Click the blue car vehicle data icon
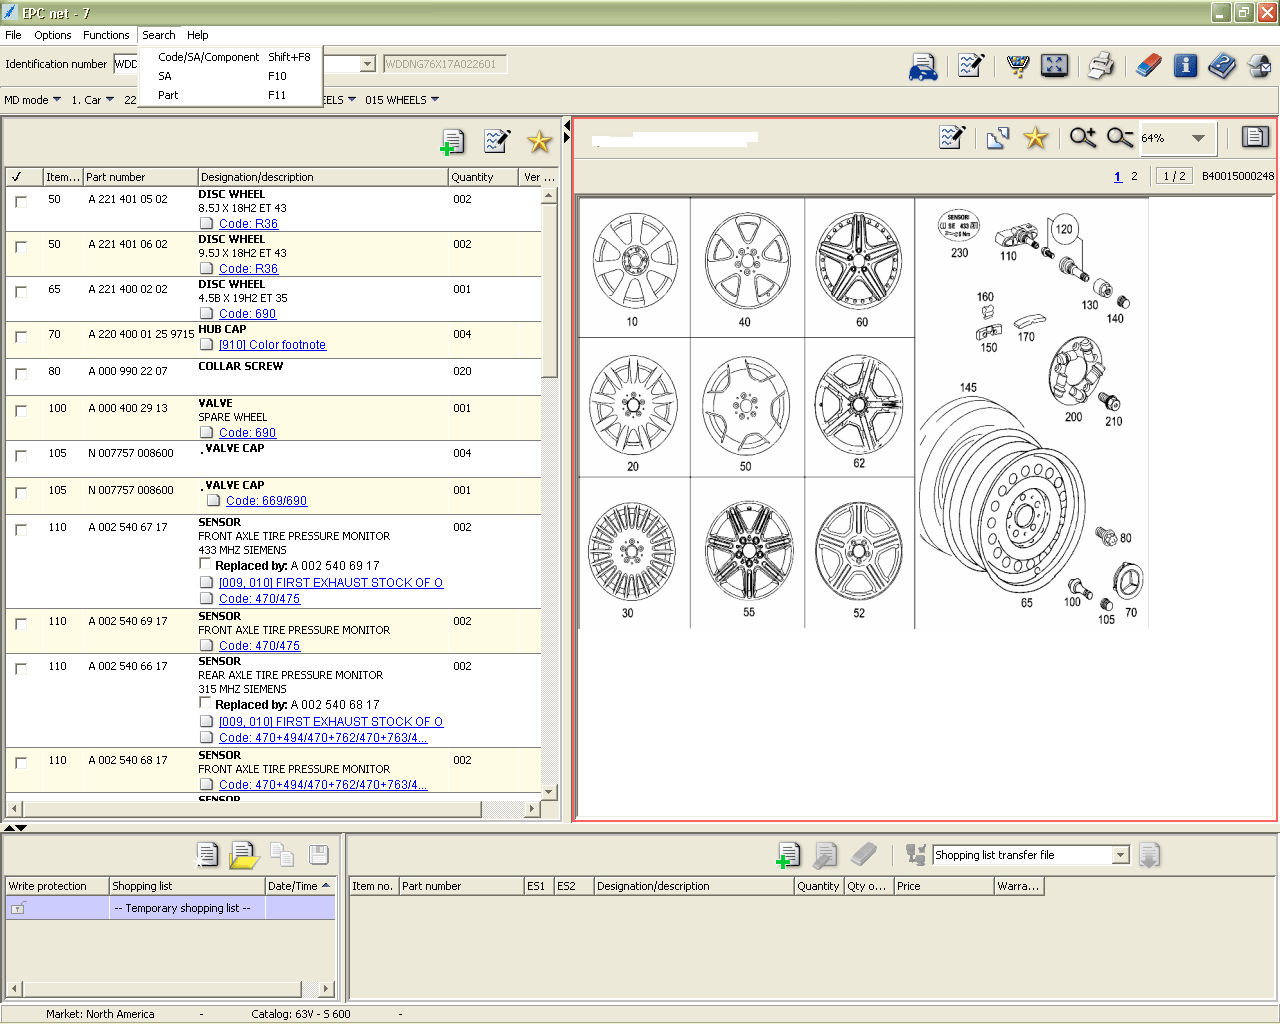 (x=923, y=67)
